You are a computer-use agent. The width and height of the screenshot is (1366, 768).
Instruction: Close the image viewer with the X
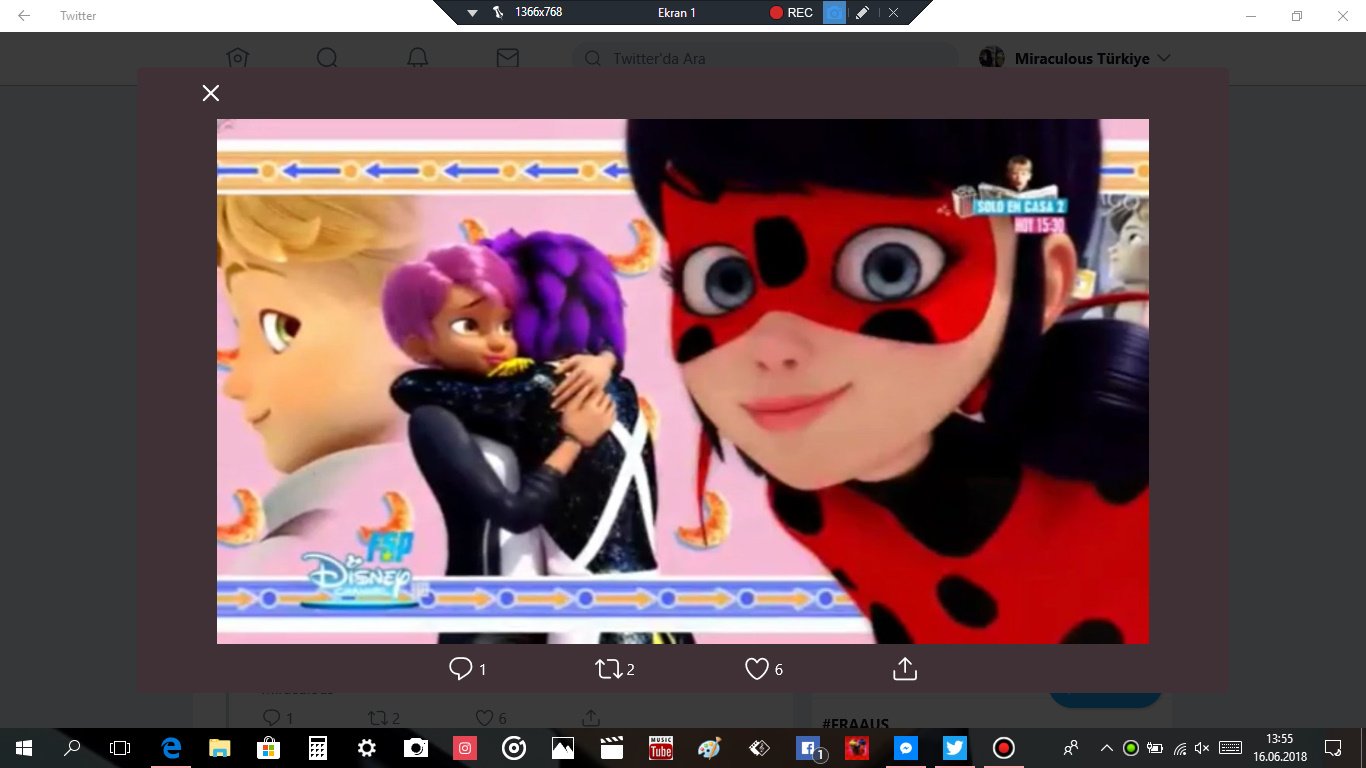coord(210,93)
